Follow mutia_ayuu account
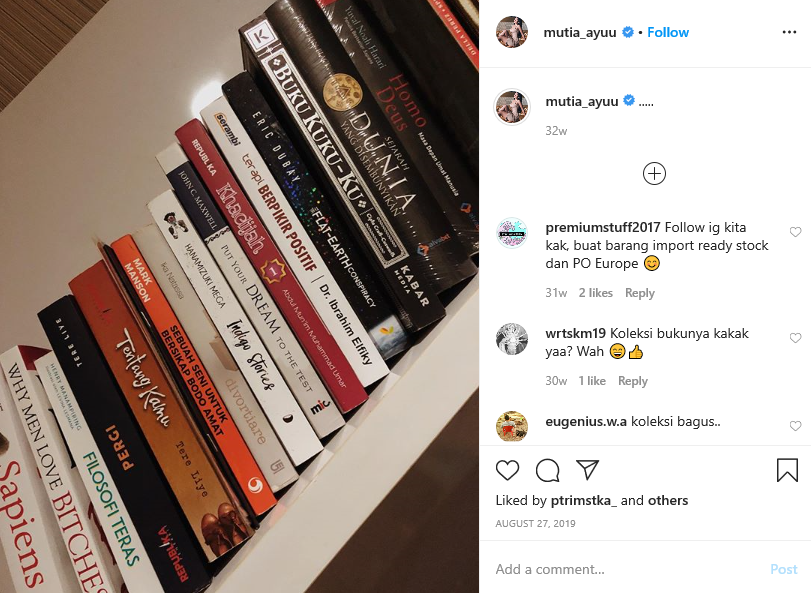The width and height of the screenshot is (811, 593). coord(668,32)
